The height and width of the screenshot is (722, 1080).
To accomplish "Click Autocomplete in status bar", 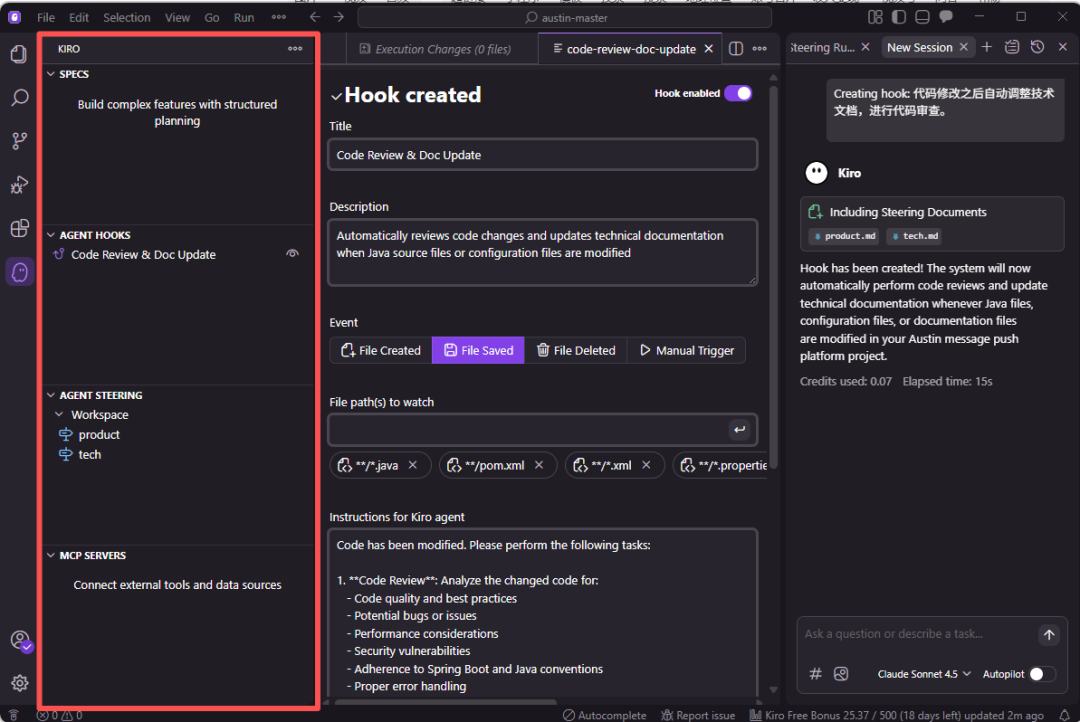I will 605,715.
